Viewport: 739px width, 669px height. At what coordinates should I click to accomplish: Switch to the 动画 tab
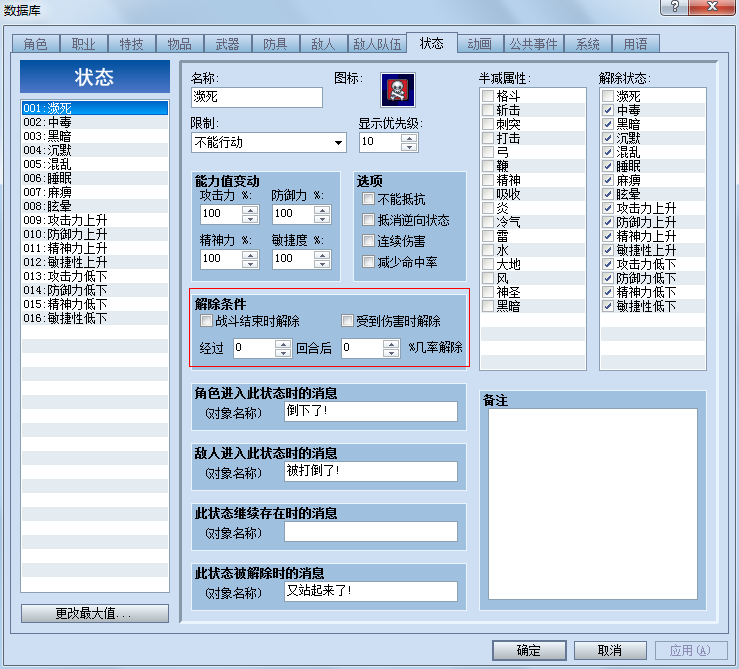(x=479, y=44)
